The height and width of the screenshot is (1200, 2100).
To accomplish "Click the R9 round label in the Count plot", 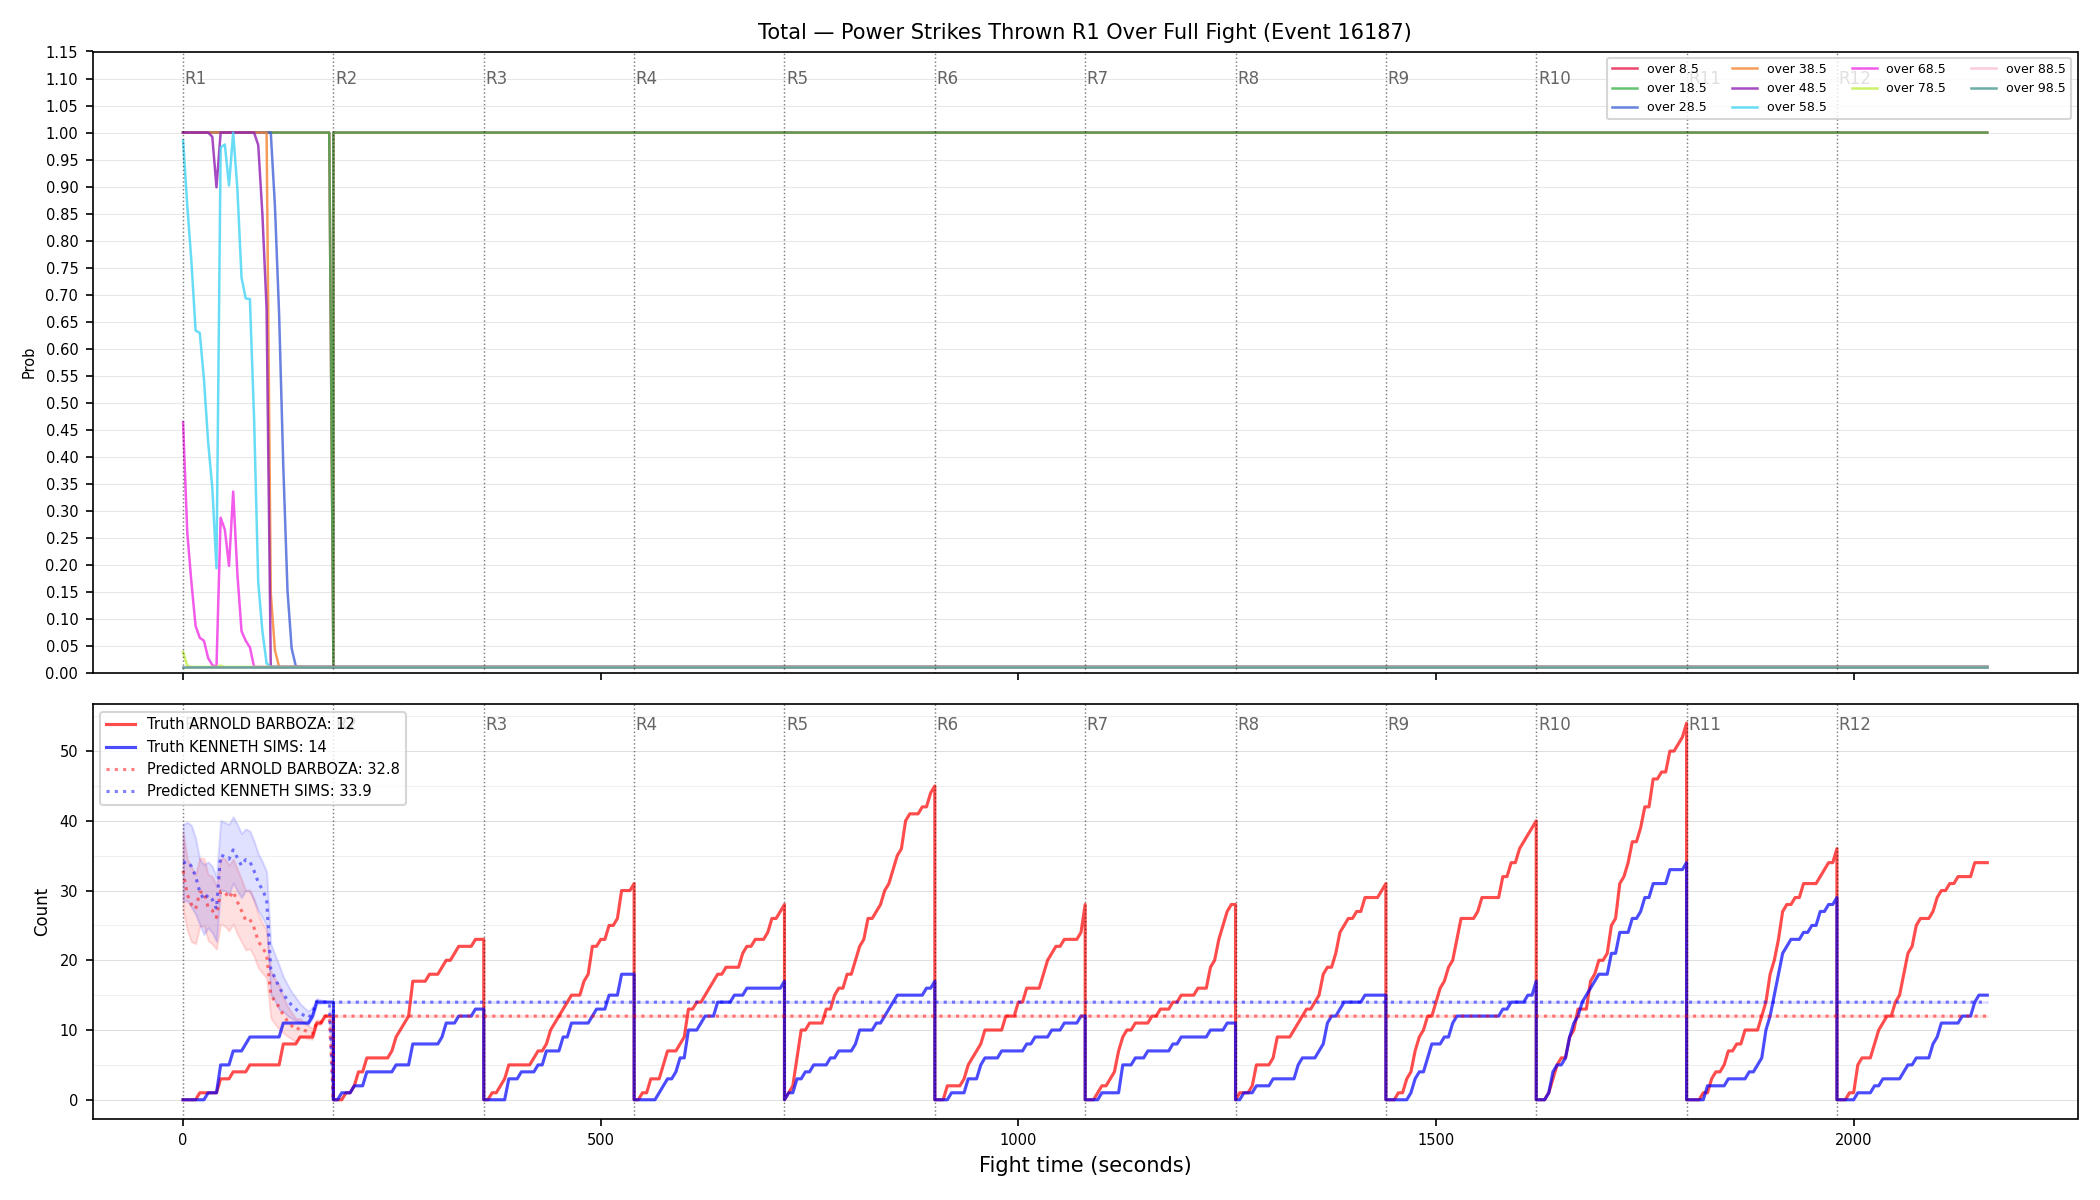I will click(x=1398, y=724).
